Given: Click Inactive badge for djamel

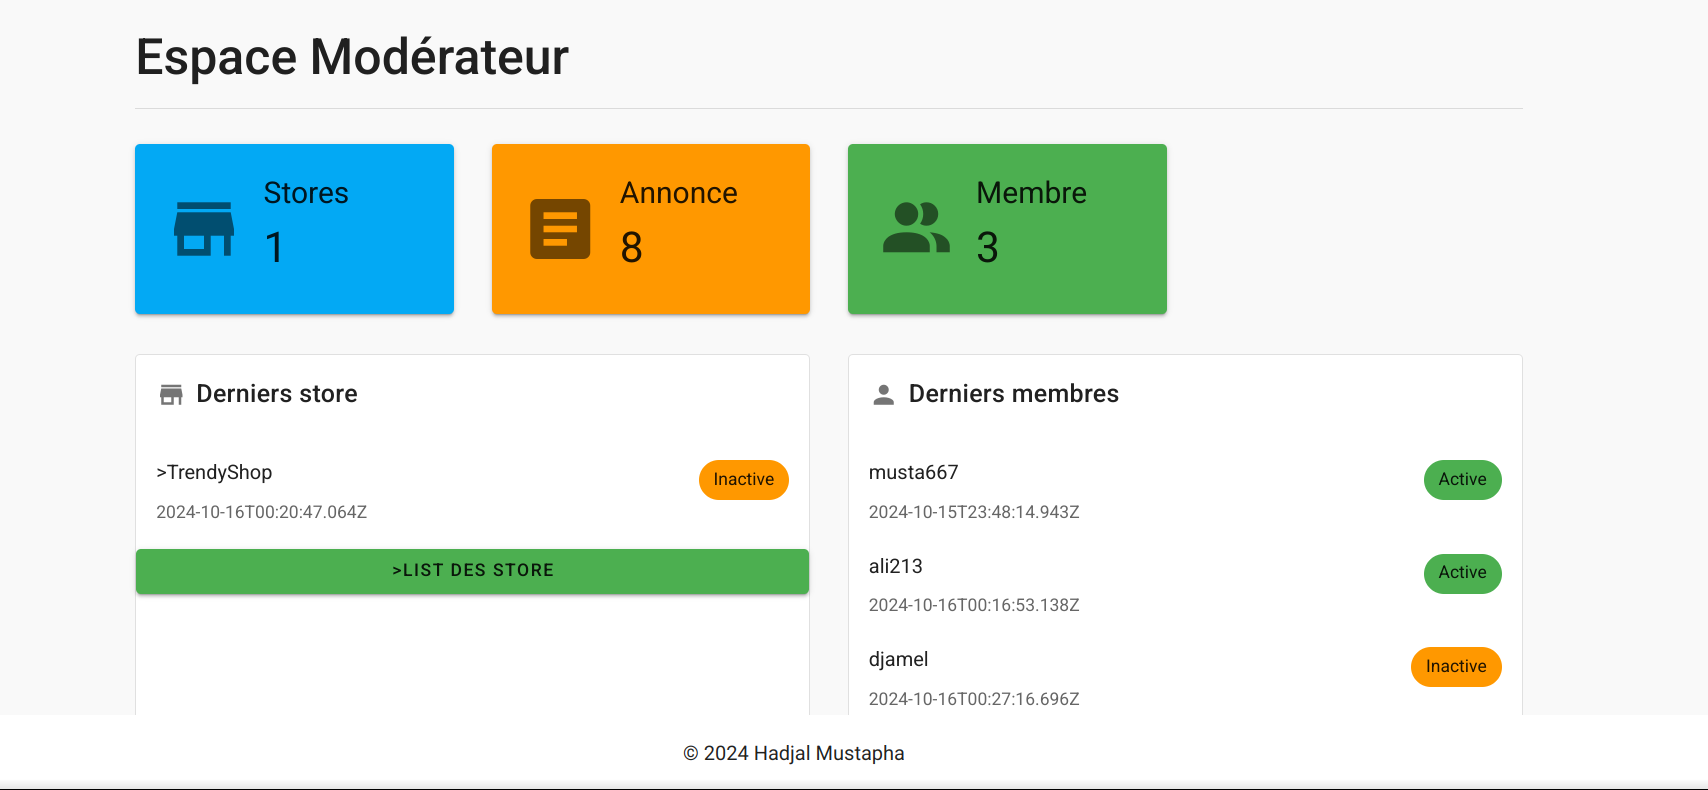Looking at the screenshot, I should (x=1455, y=667).
